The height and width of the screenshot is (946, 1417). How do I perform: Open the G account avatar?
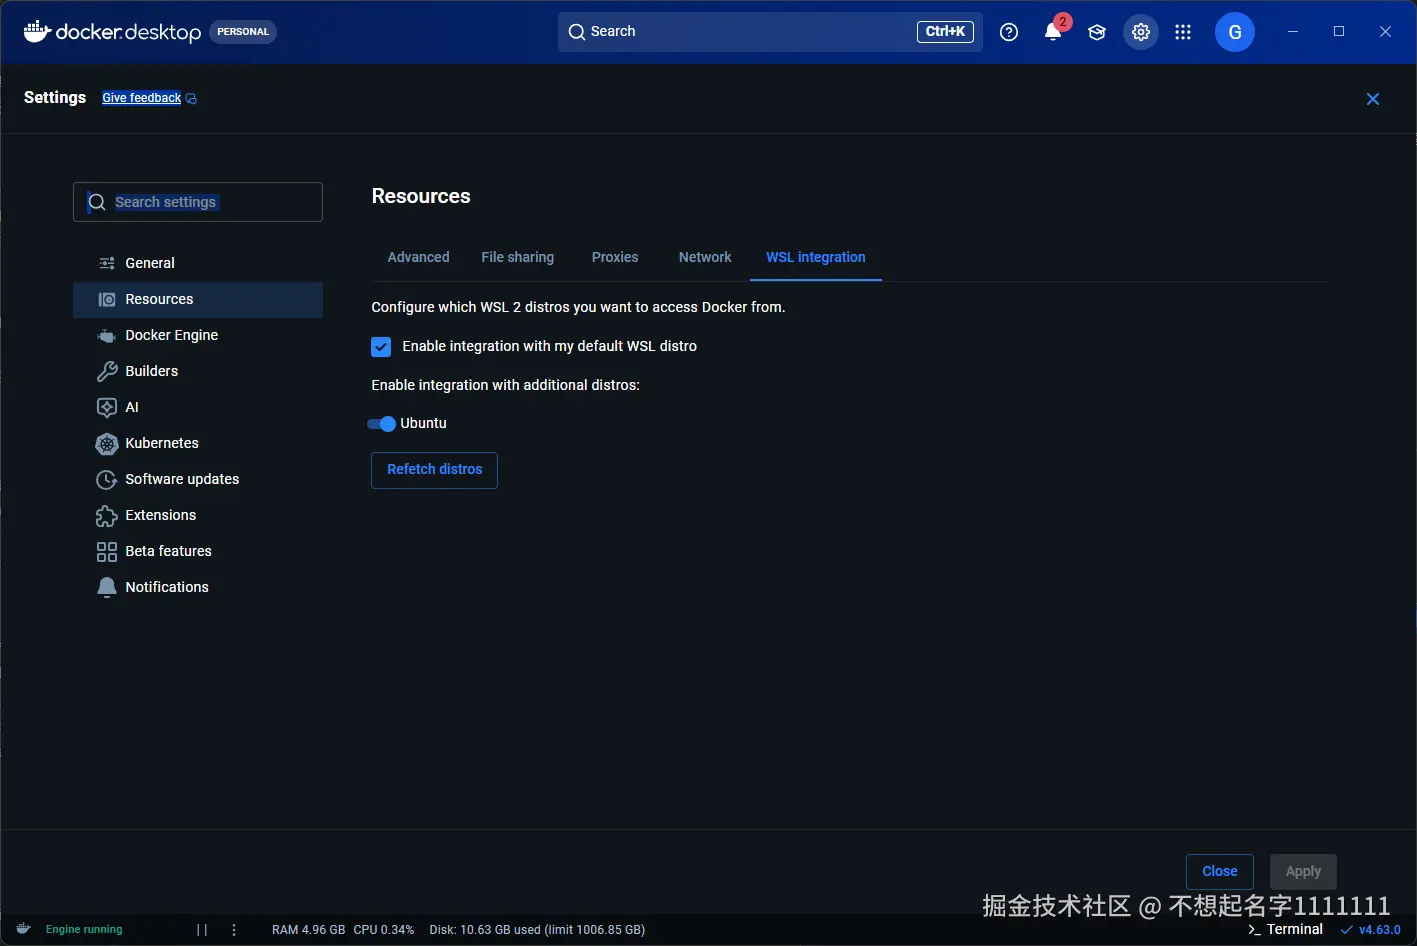(x=1235, y=32)
